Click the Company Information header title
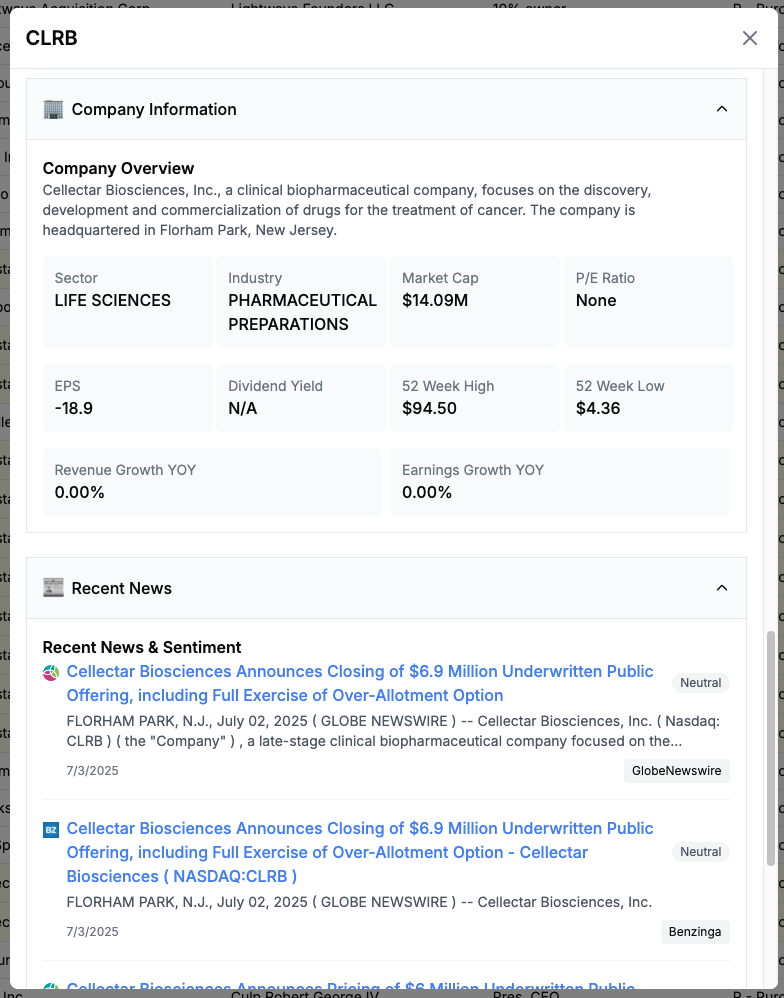The image size is (784, 998). 154,109
